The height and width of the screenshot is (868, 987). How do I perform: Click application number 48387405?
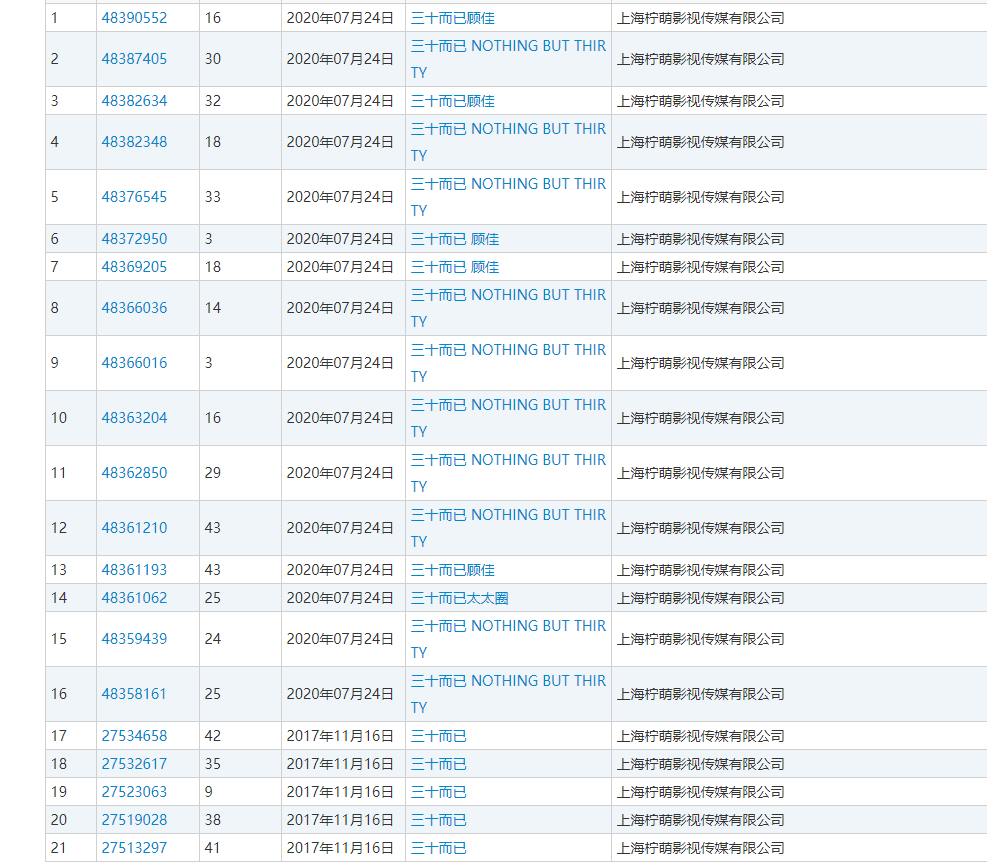[134, 59]
